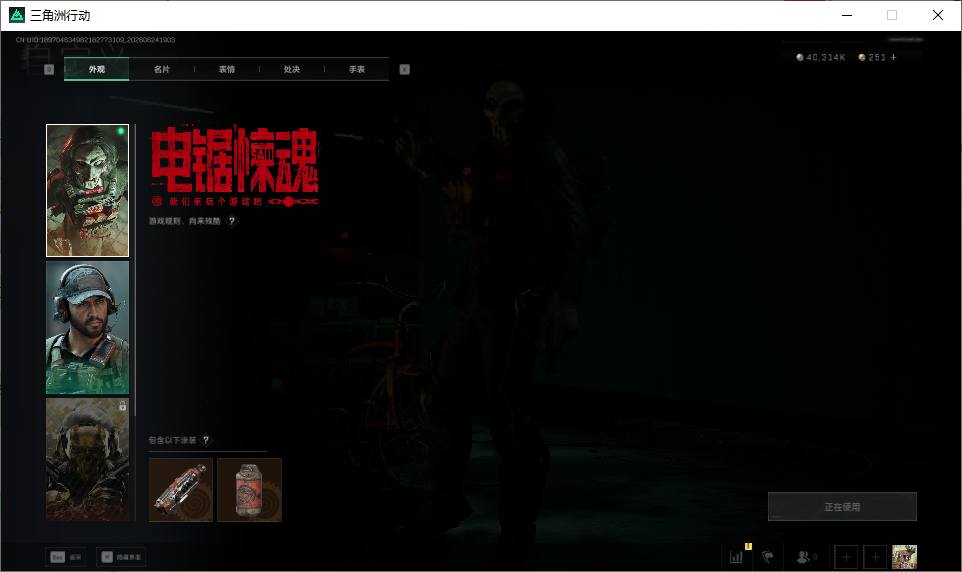Close the 三角洲行动 window

click(x=937, y=15)
